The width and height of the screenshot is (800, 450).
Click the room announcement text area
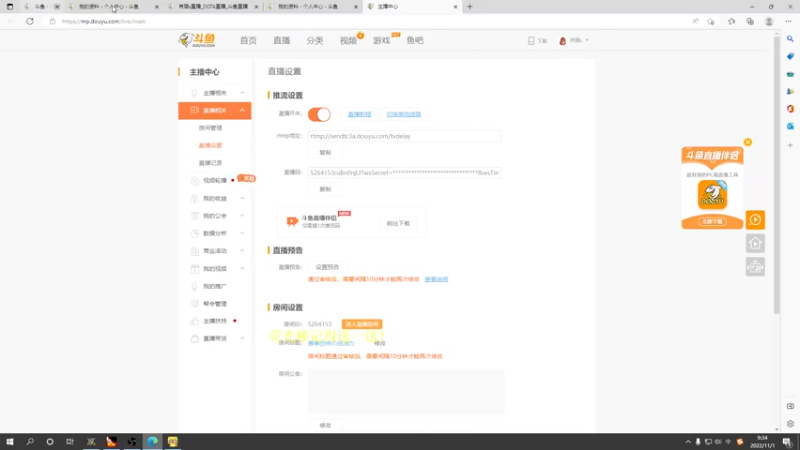406,391
